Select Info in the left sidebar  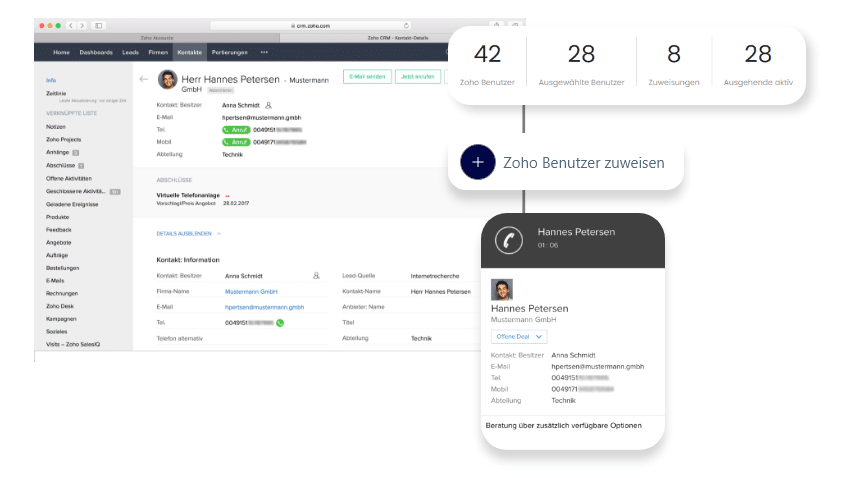pyautogui.click(x=51, y=80)
